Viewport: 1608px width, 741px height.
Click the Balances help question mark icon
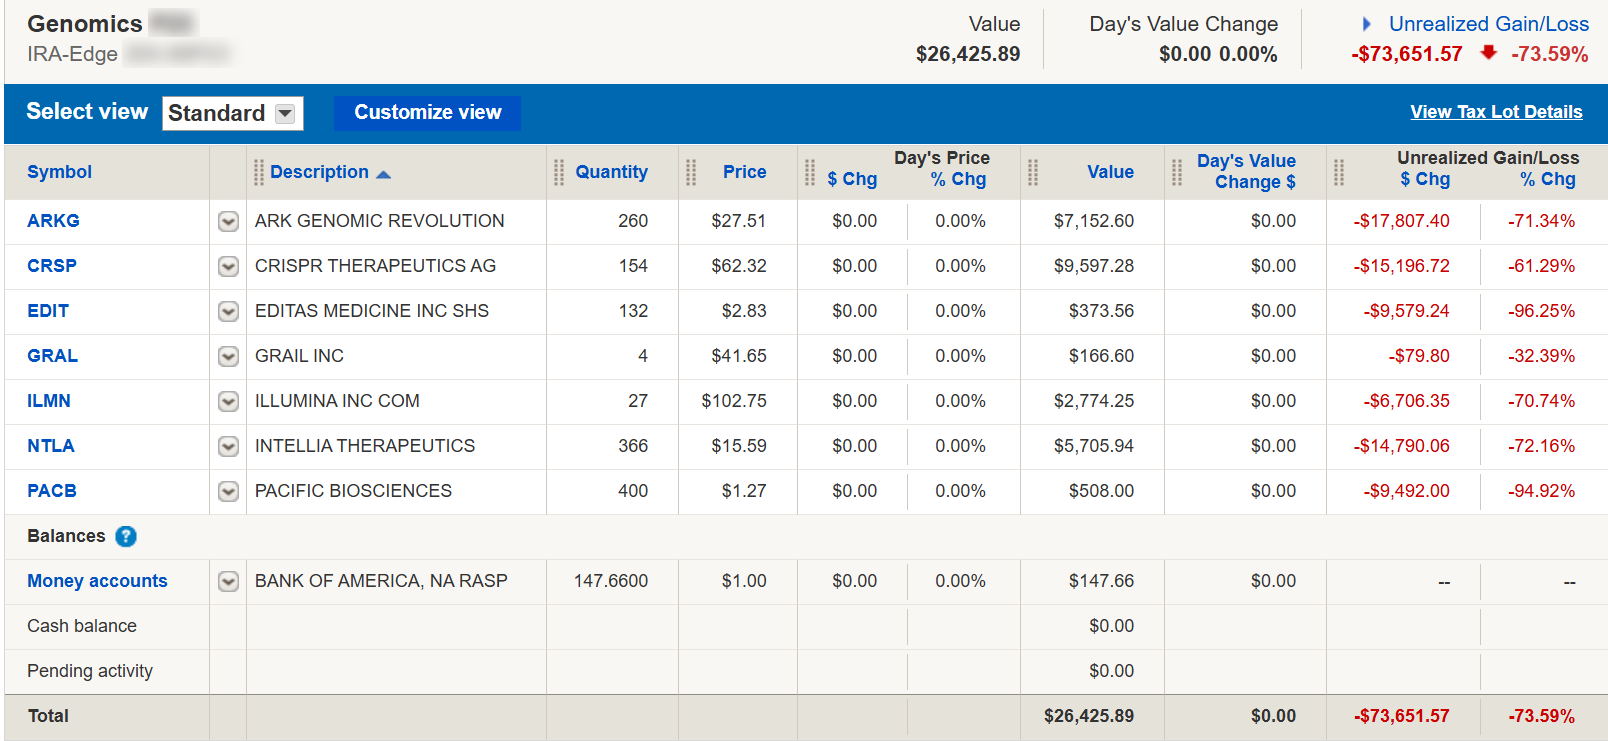(126, 537)
